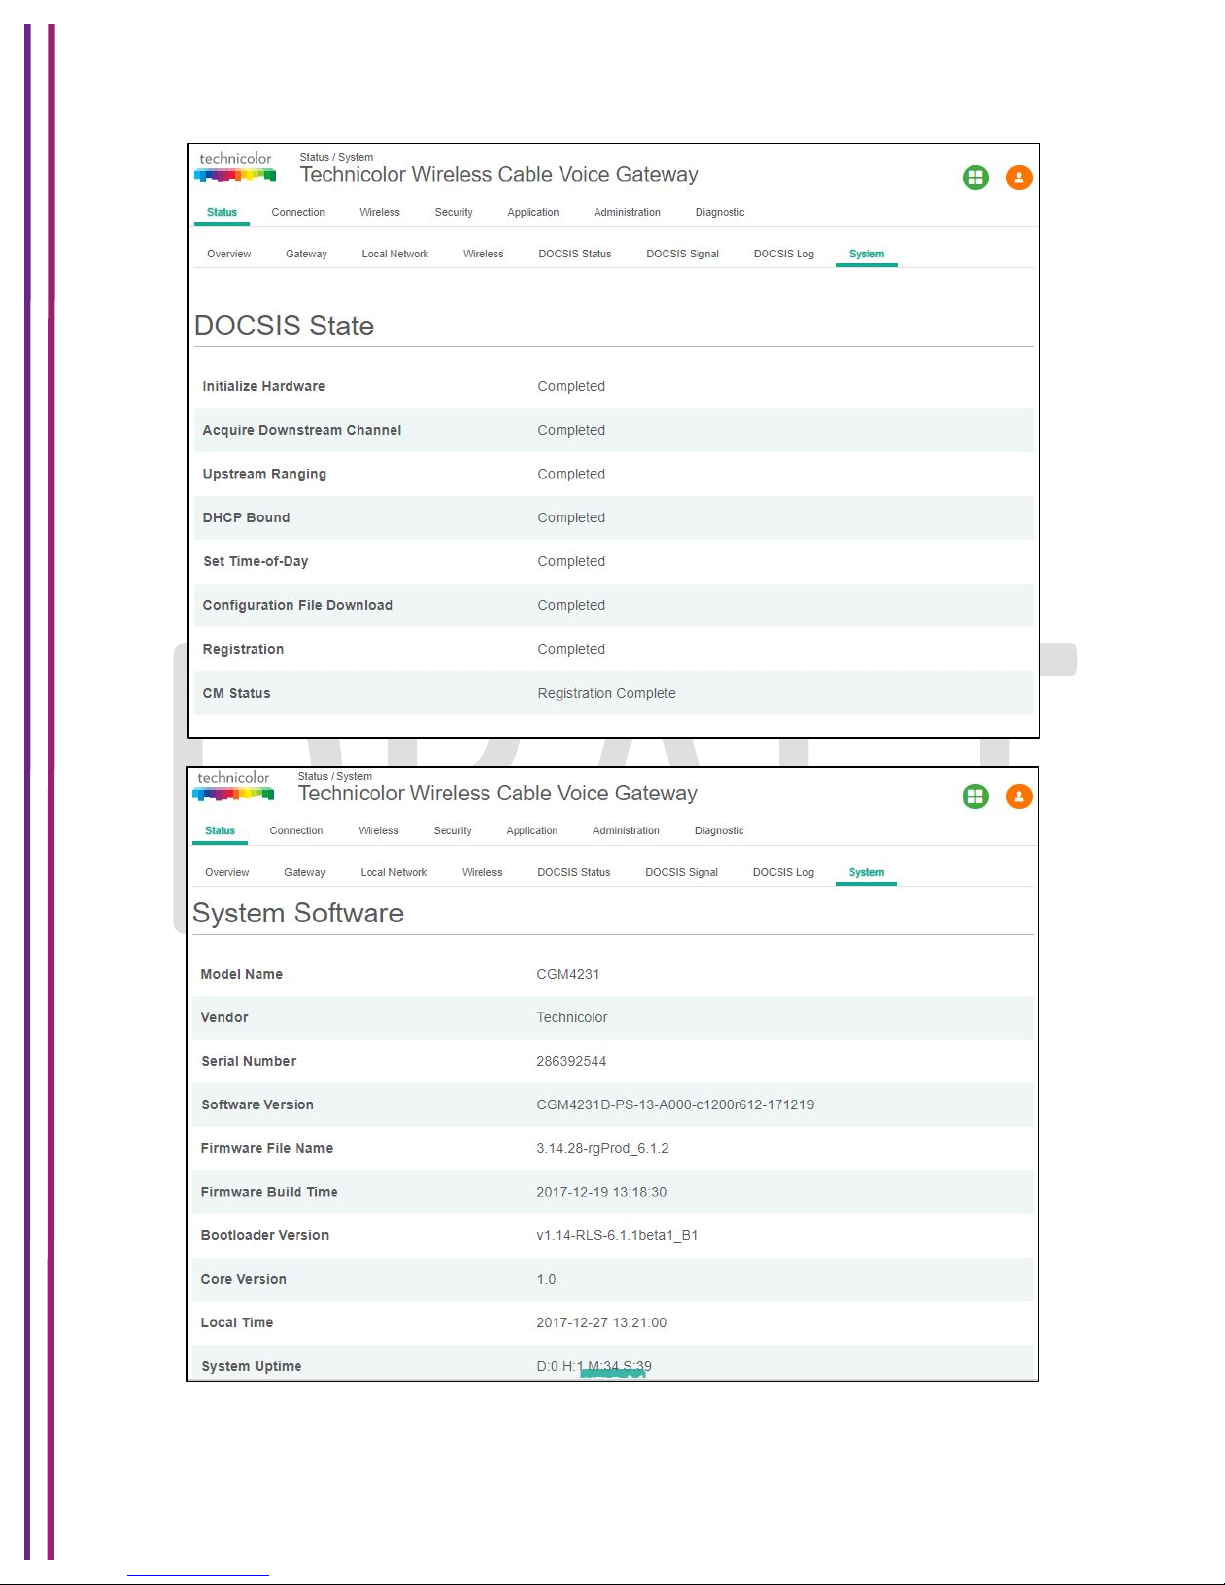Open the orange user icon in the System Software screenshot
Screen dimensions: 1225x1585
[1019, 797]
